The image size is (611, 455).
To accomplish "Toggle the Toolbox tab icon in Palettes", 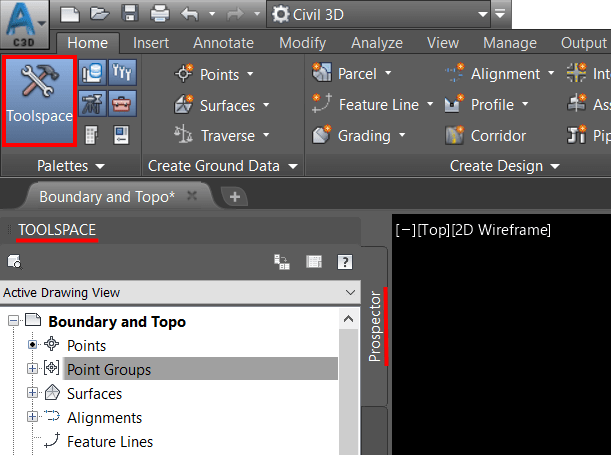I will pos(122,104).
